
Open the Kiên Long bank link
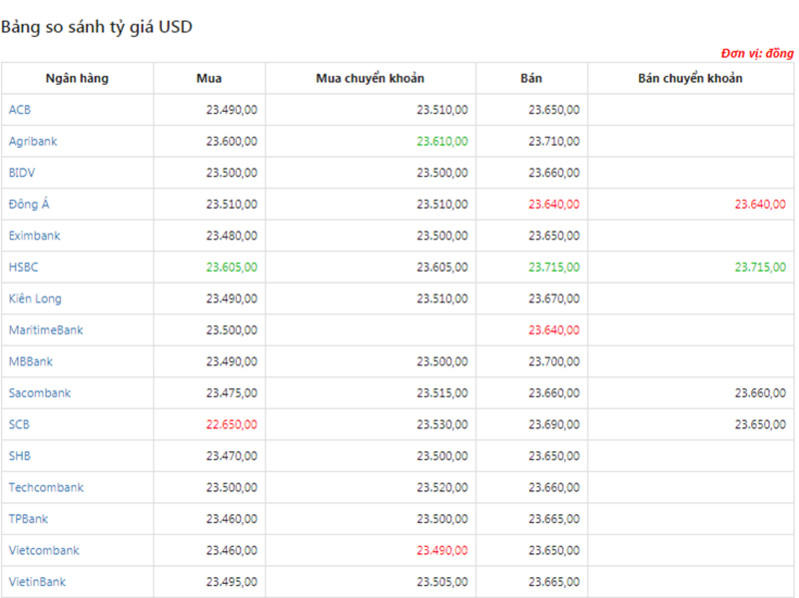click(x=35, y=298)
